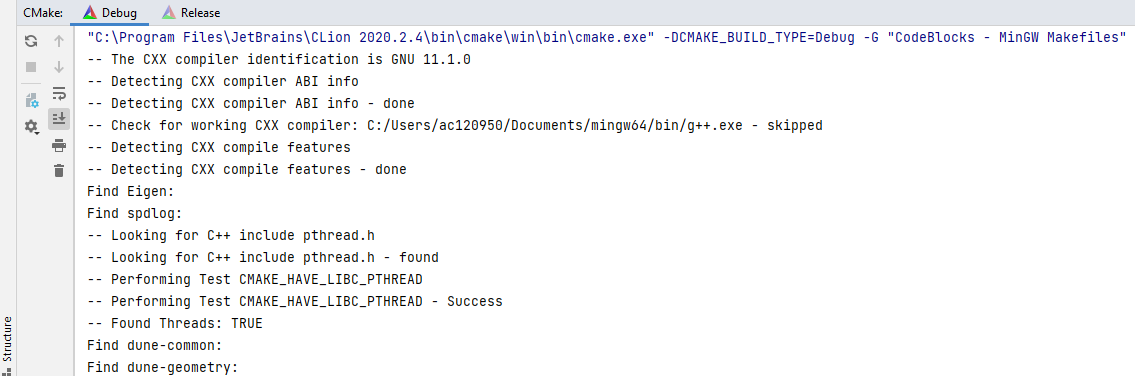Click the g++.exe compiler path line
1135x376 pixels.
click(455, 125)
